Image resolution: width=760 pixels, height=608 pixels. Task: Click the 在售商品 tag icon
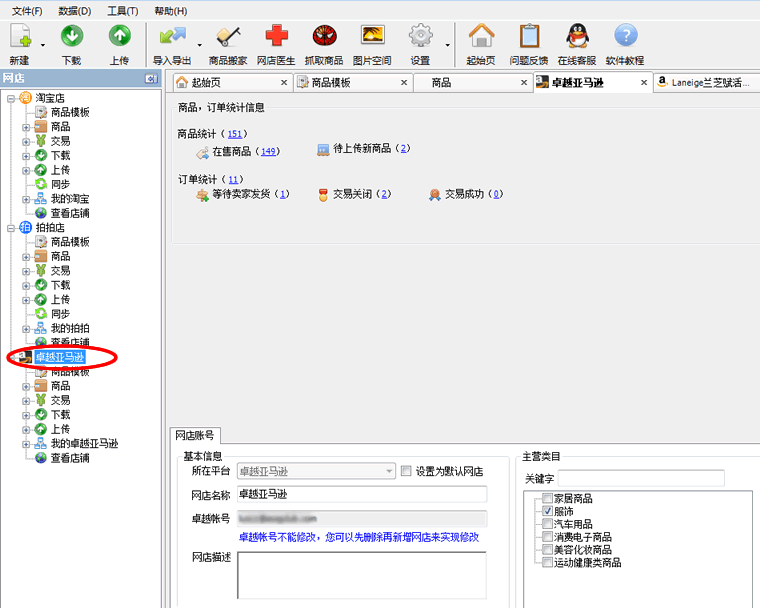pyautogui.click(x=202, y=153)
